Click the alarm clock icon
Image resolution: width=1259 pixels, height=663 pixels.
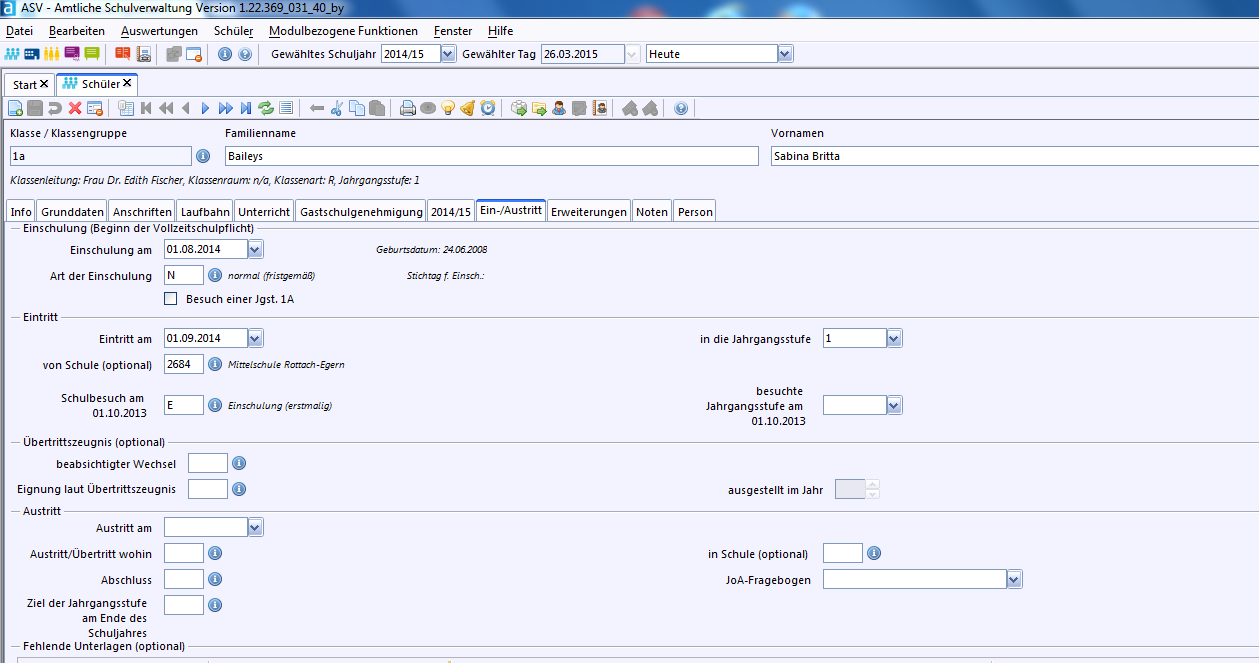(488, 108)
